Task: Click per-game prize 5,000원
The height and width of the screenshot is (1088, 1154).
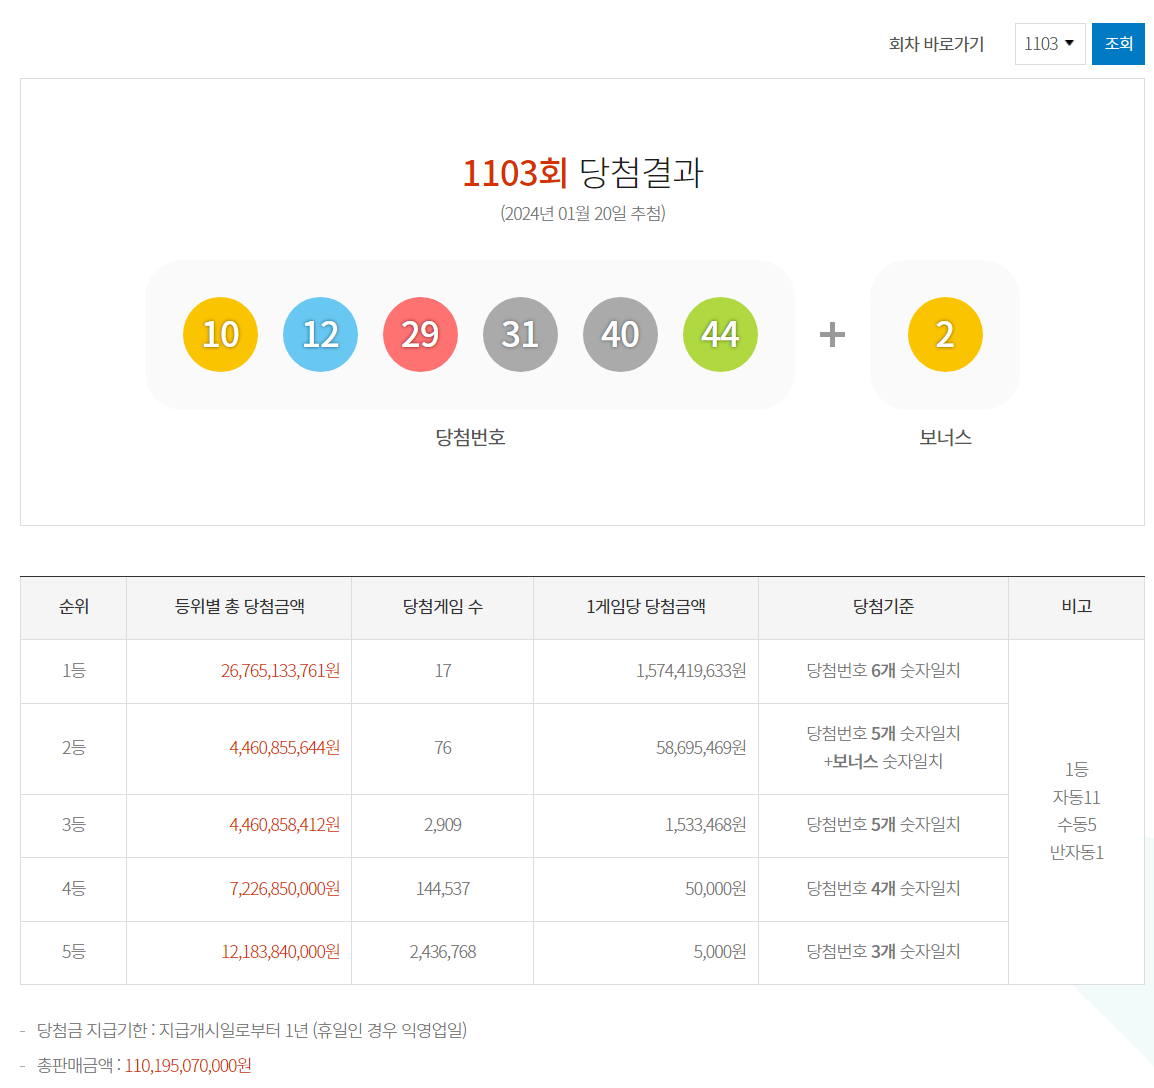Action: pyautogui.click(x=720, y=952)
